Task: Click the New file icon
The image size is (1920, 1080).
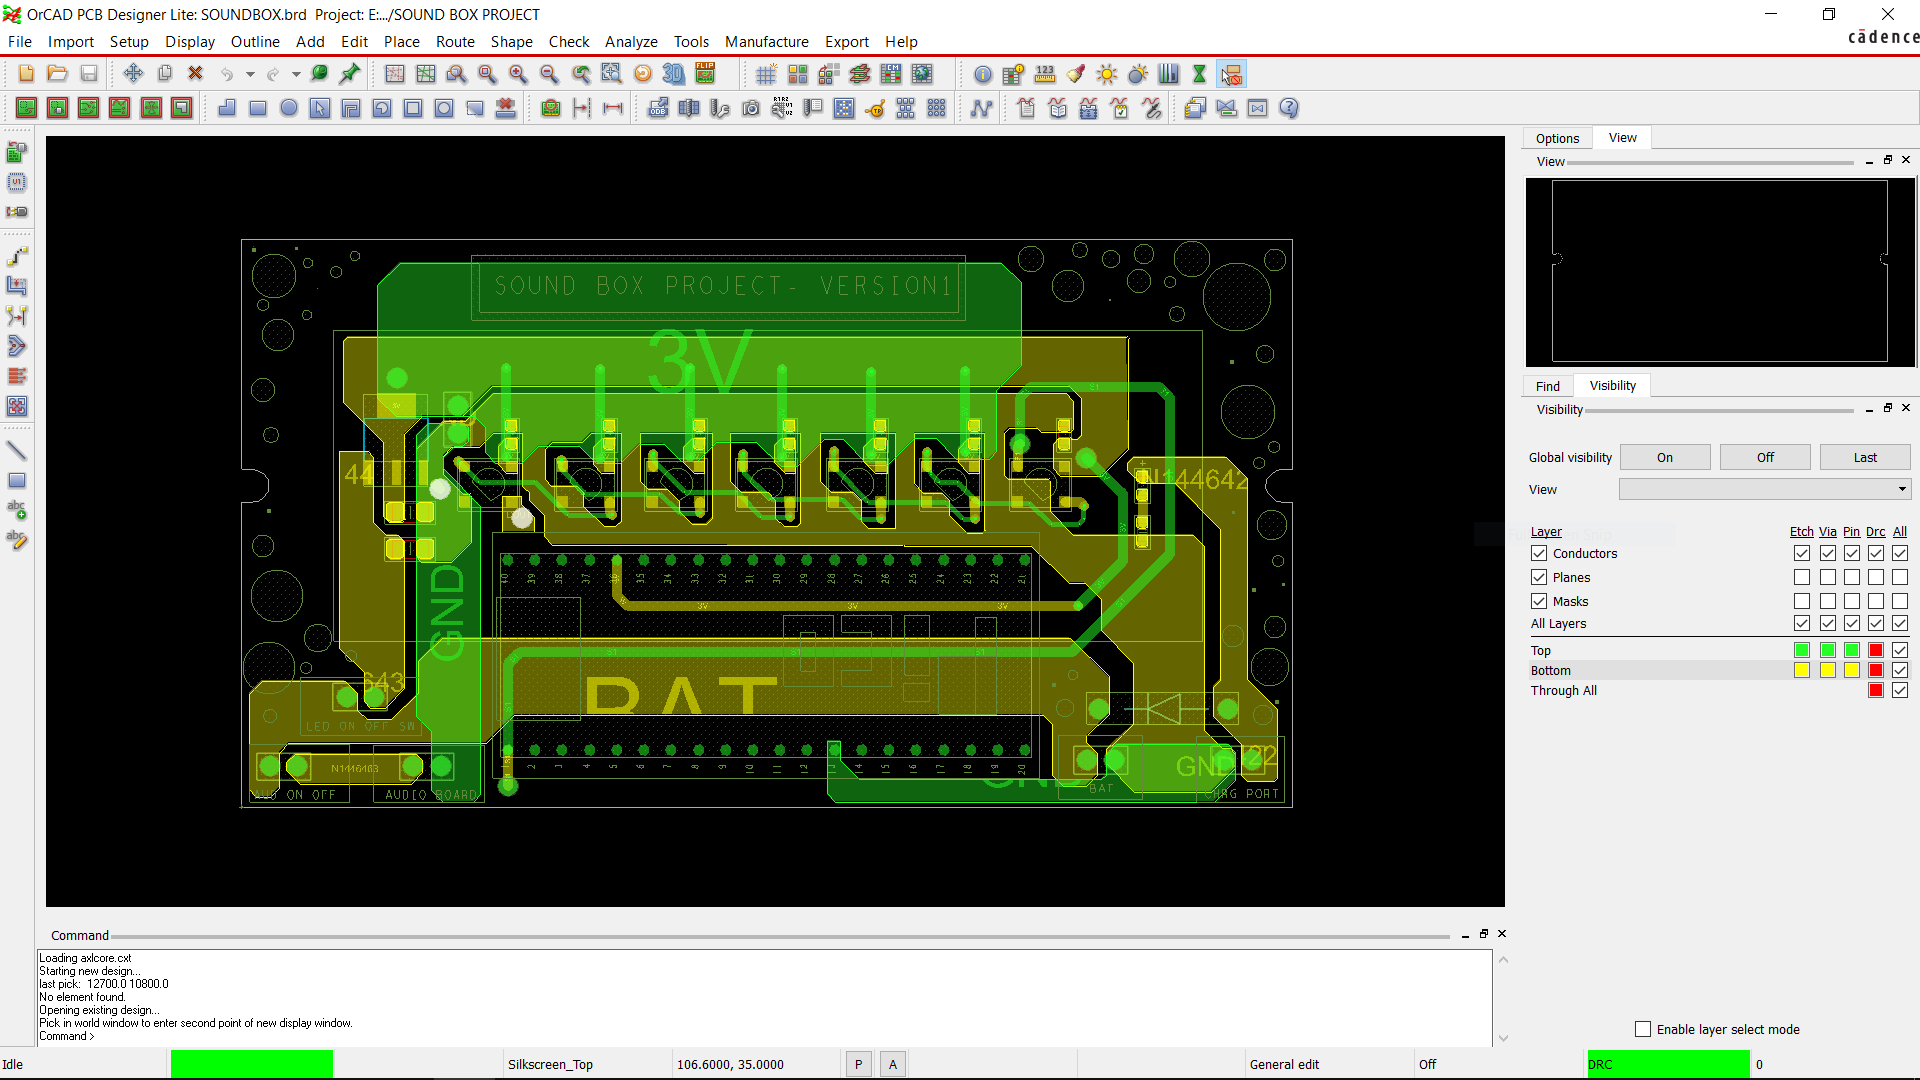Action: pos(26,74)
